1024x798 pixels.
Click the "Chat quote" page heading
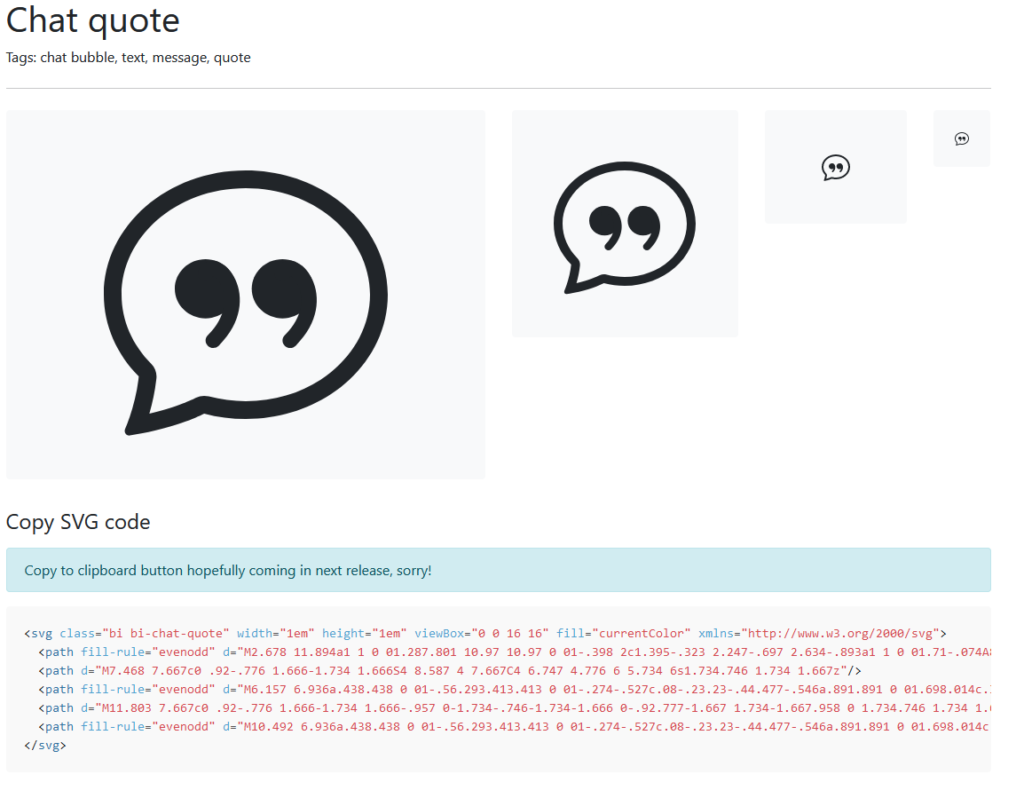pyautogui.click(x=93, y=20)
